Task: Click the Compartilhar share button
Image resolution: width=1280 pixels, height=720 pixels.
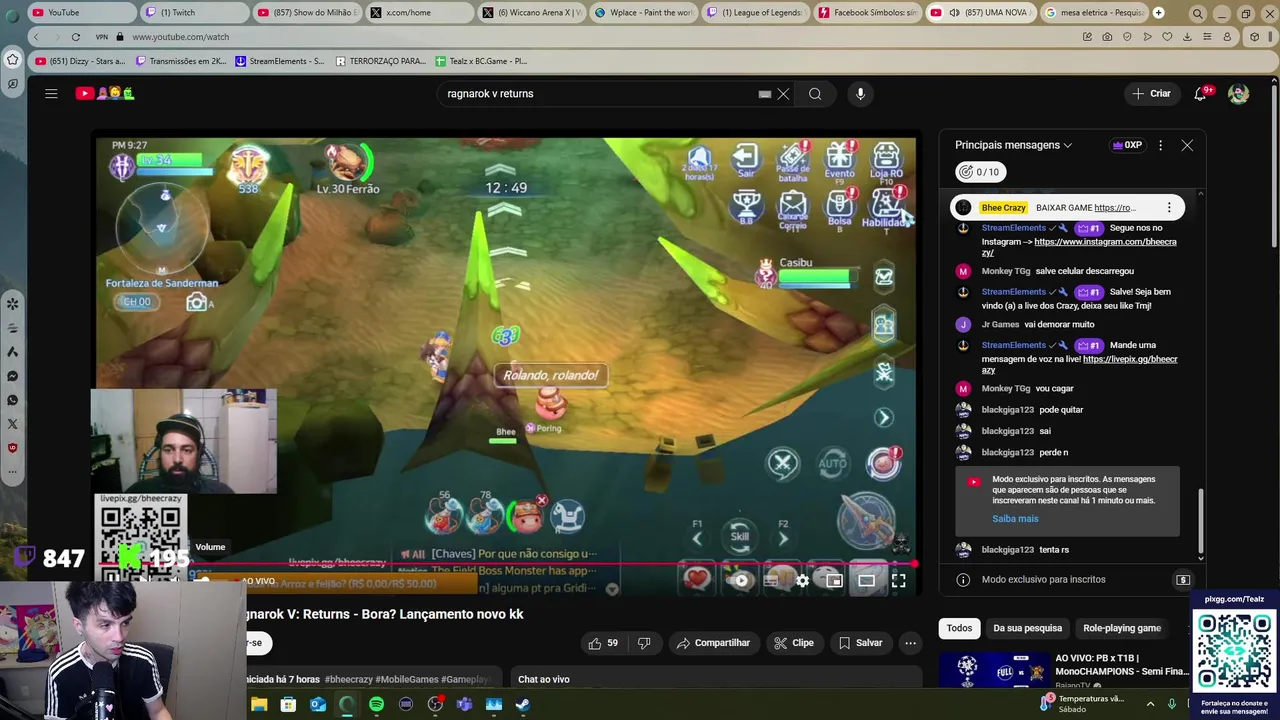Action: (x=713, y=643)
